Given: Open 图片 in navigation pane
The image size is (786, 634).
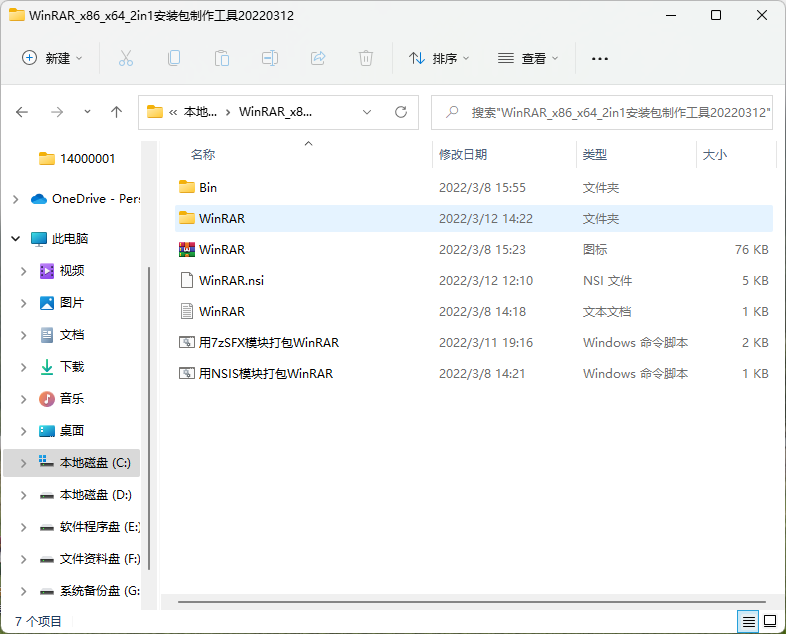Looking at the screenshot, I should click(62, 303).
